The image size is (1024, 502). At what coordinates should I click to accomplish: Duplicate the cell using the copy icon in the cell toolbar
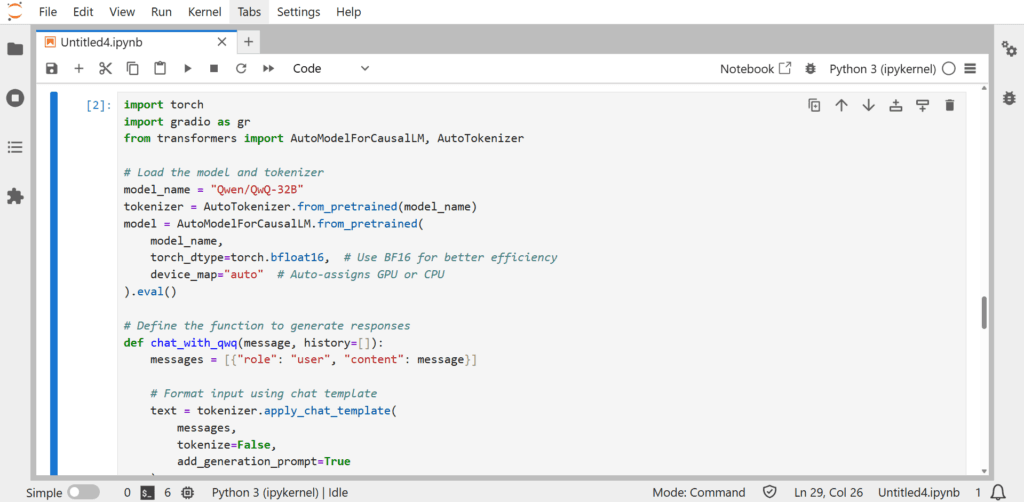tap(814, 105)
